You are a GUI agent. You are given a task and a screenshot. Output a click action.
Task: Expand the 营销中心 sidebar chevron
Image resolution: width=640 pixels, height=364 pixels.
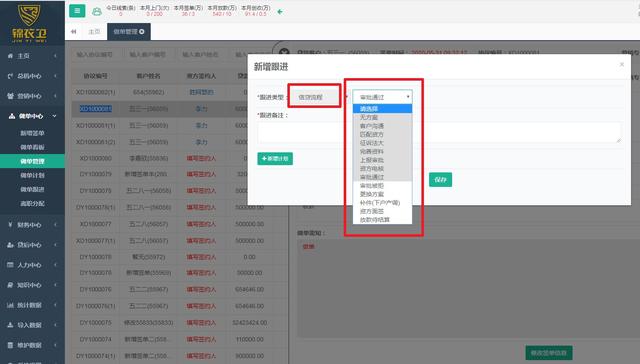[55, 96]
